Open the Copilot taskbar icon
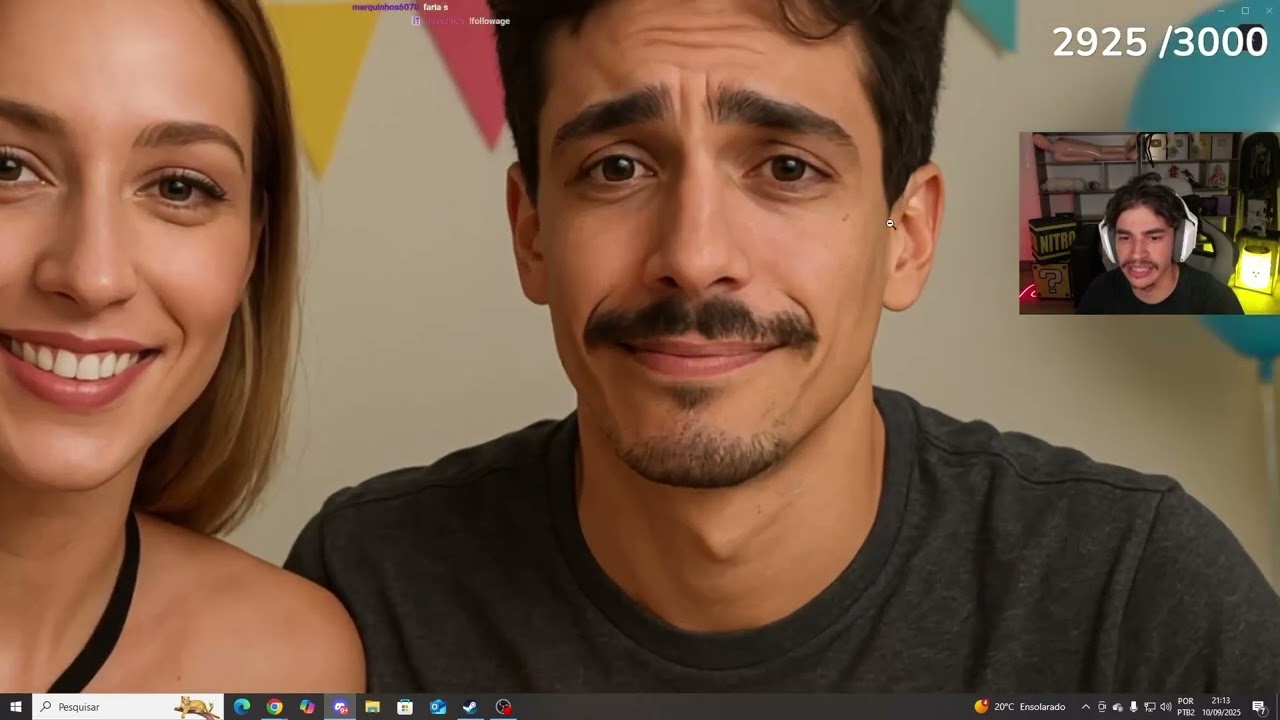 pyautogui.click(x=307, y=706)
